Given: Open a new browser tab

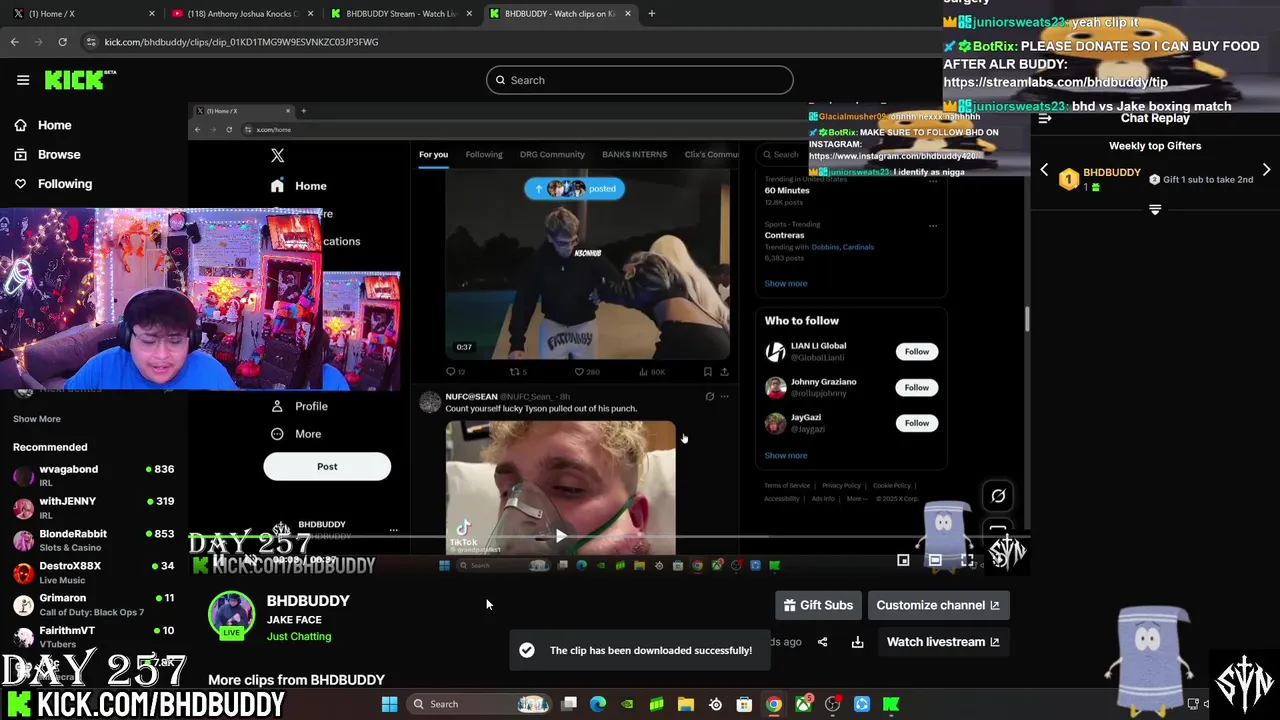Looking at the screenshot, I should (x=651, y=13).
